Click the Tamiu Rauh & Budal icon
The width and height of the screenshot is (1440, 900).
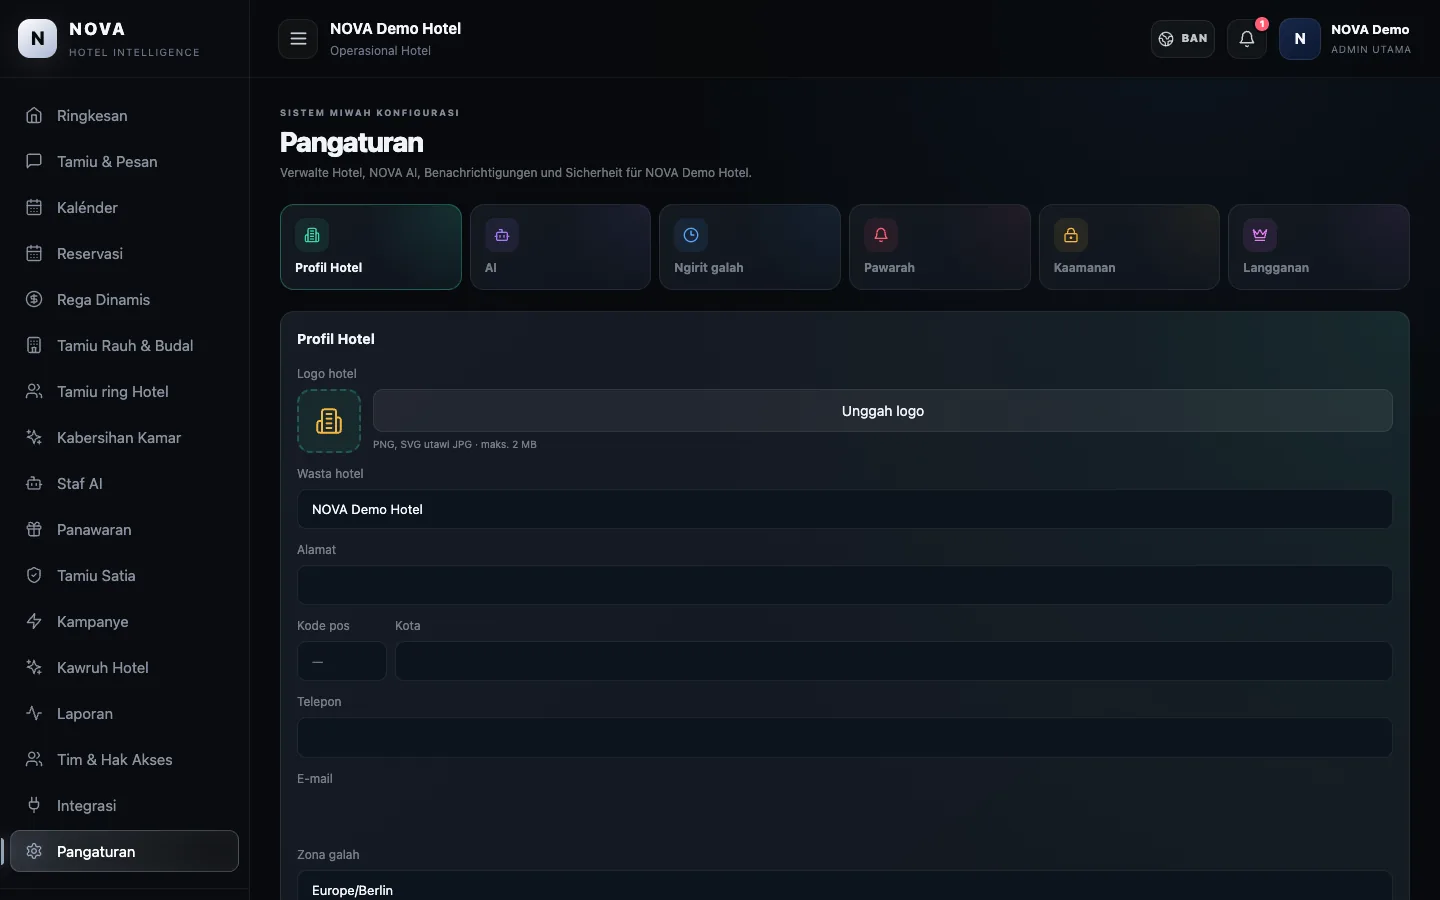[x=34, y=346]
